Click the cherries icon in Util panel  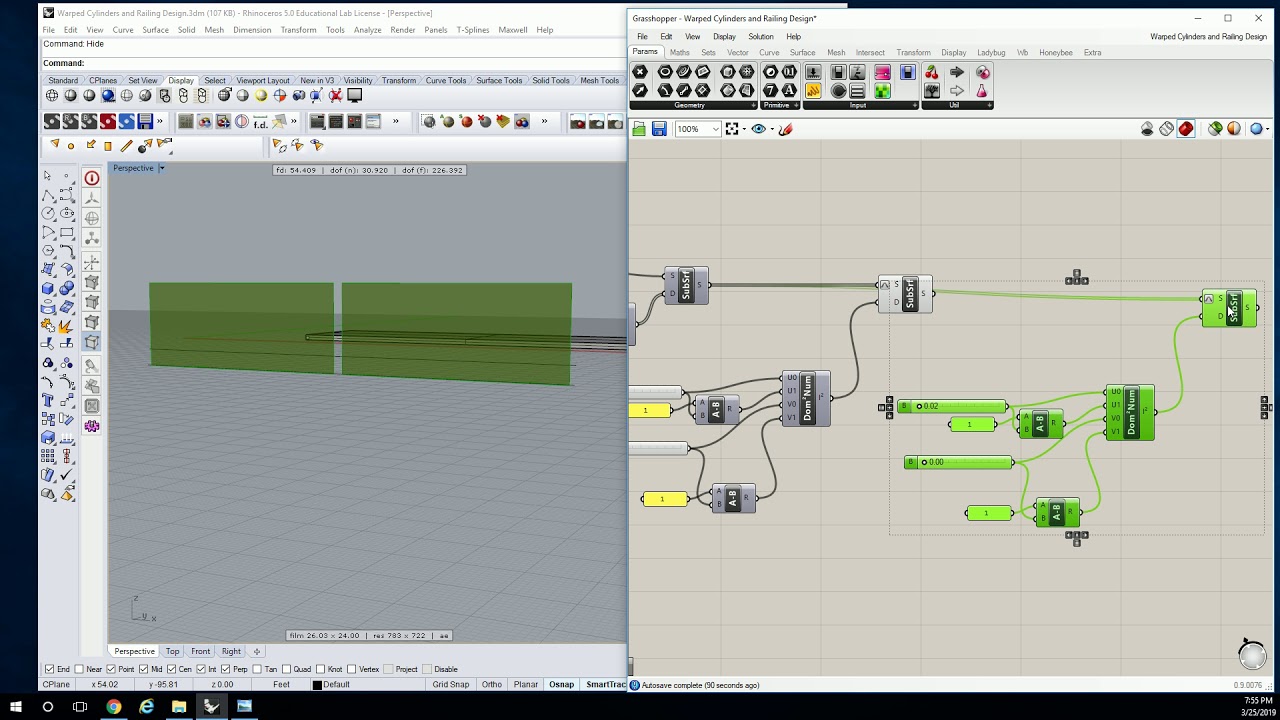pos(932,72)
